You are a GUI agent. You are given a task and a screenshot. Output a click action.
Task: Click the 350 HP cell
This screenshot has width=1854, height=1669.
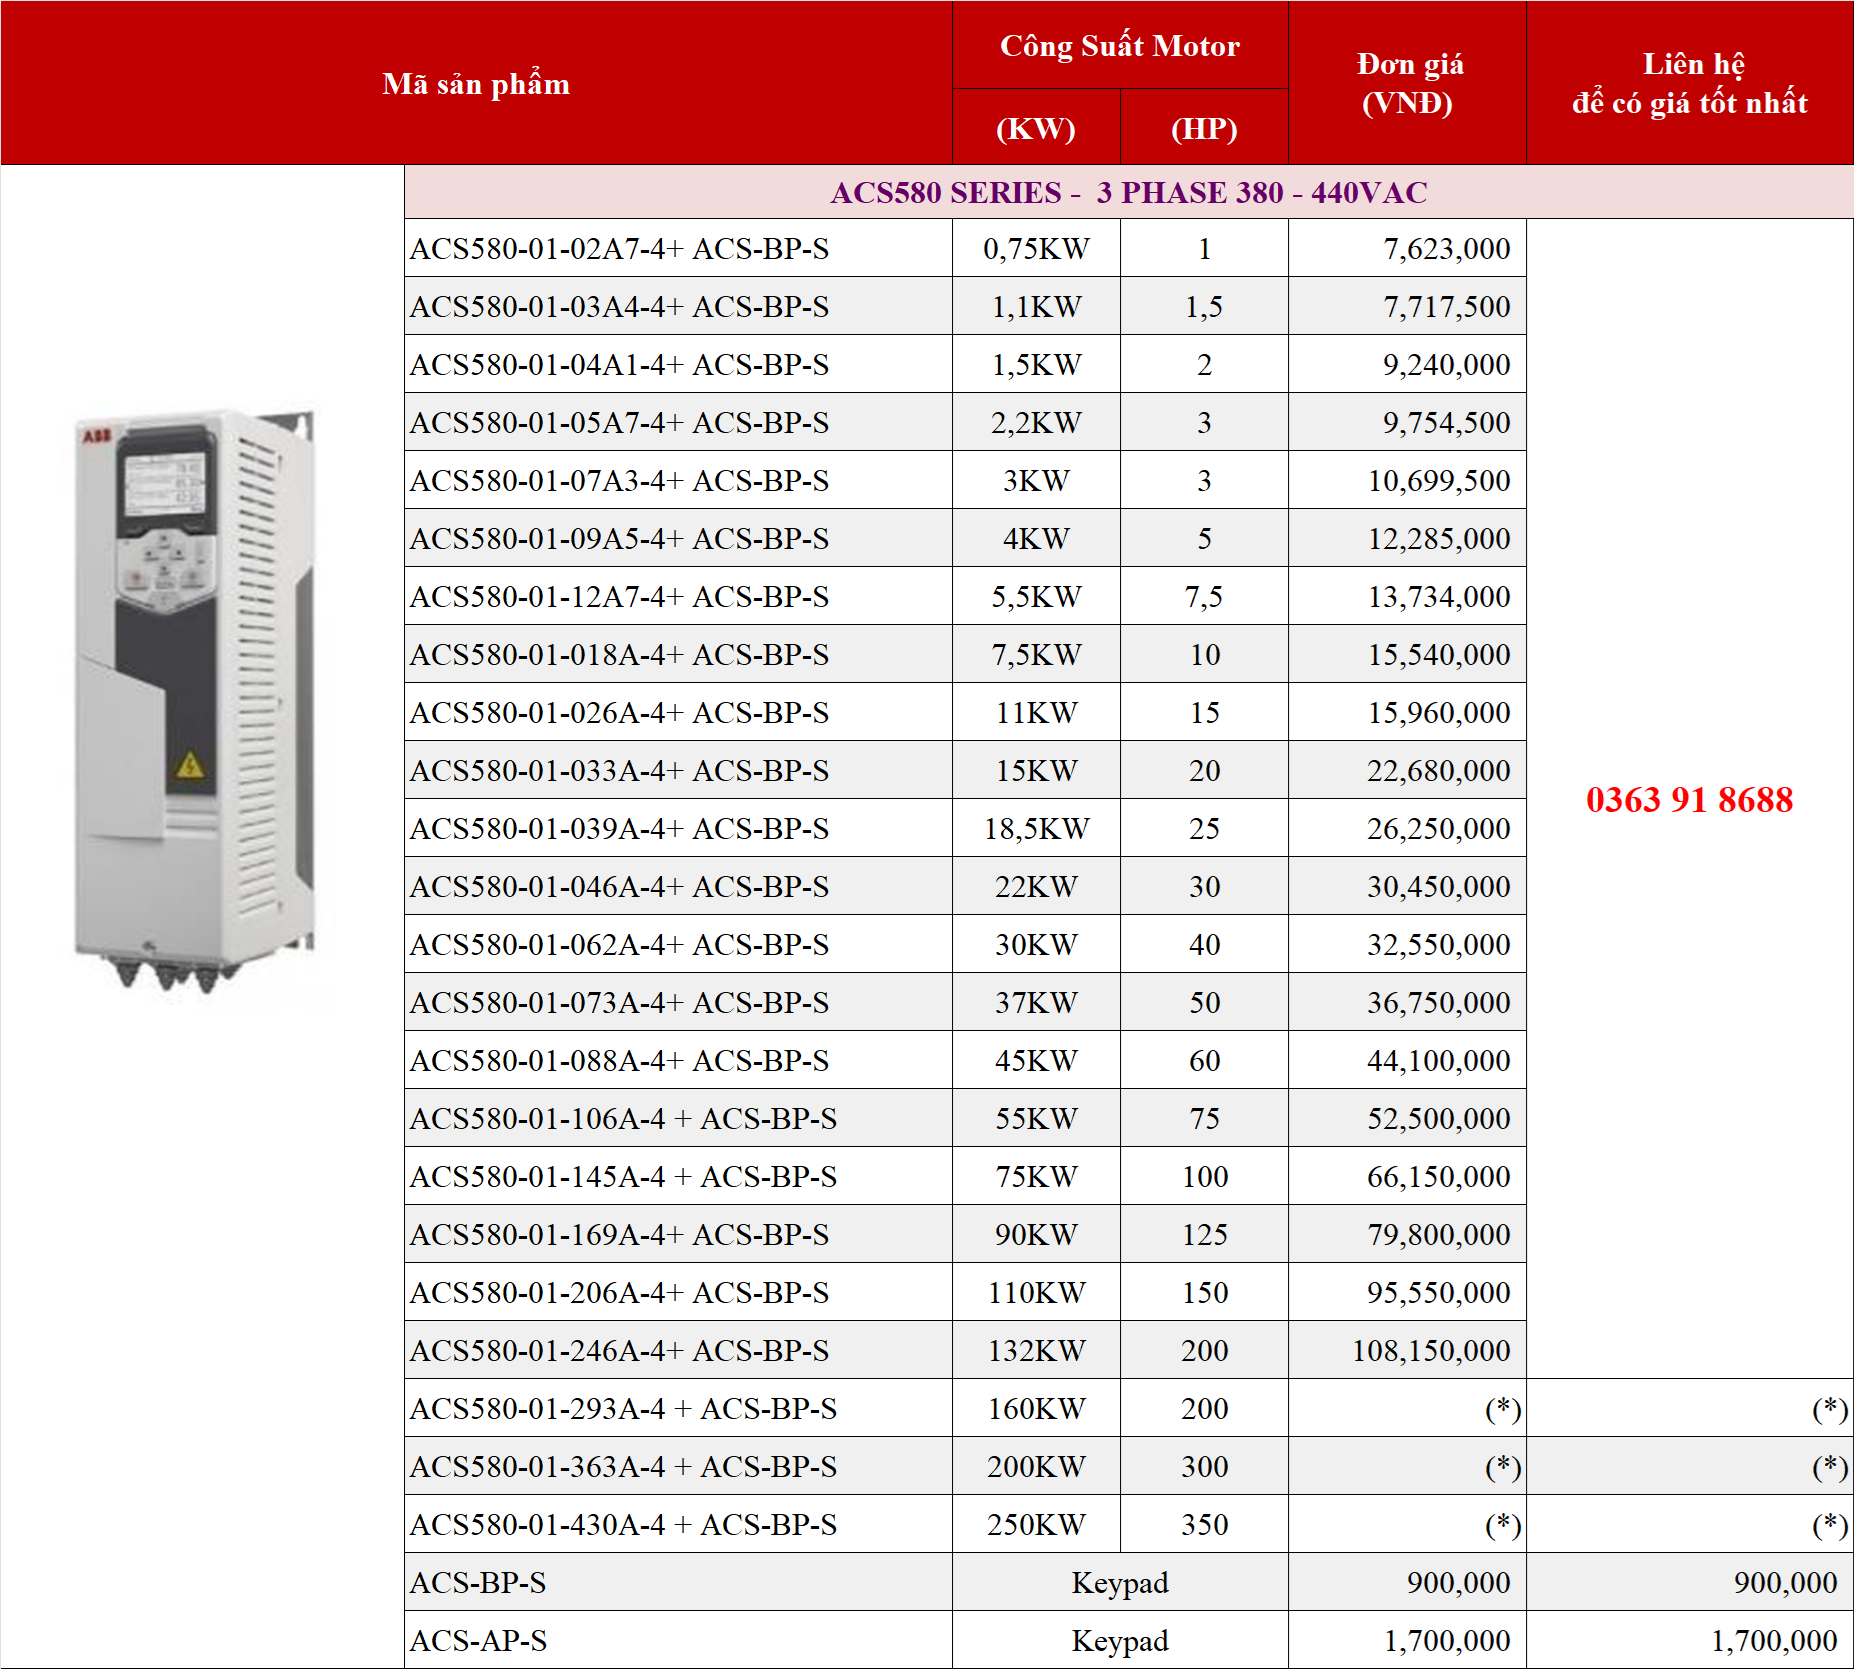coord(1204,1525)
